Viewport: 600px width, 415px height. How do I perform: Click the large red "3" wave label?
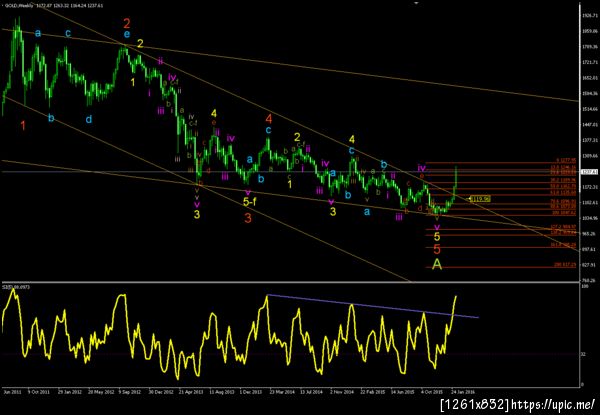click(x=248, y=218)
